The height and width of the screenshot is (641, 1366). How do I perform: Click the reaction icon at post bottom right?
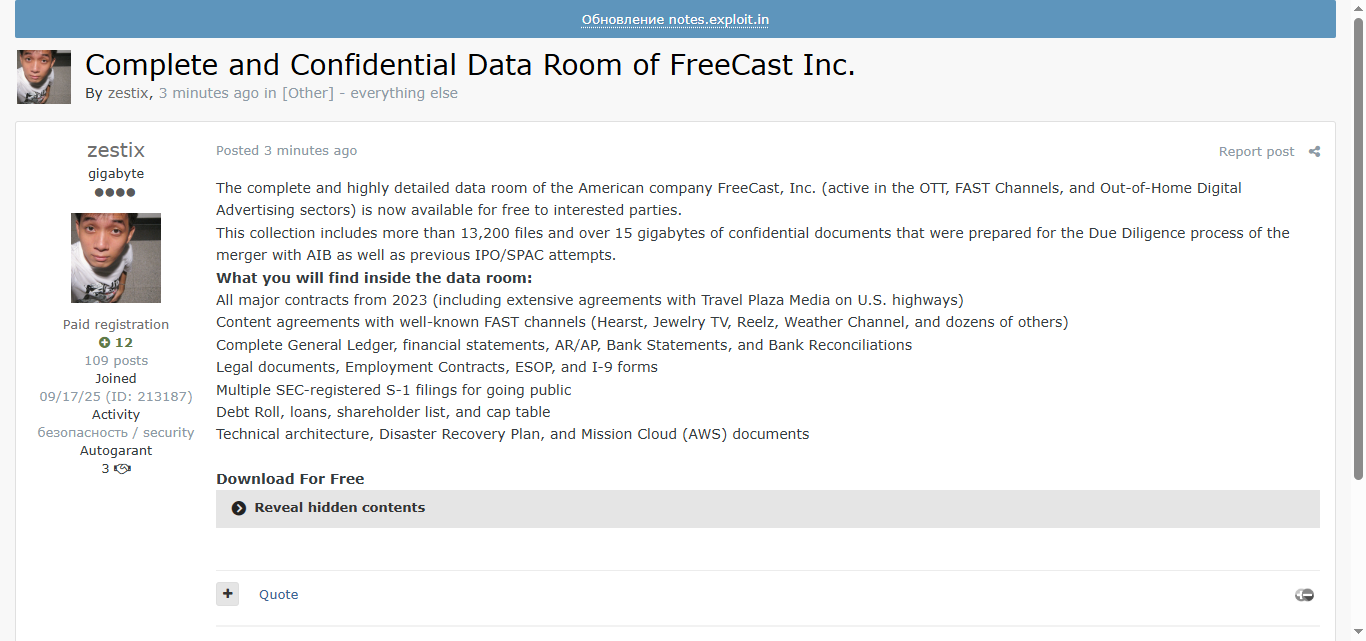pos(1304,595)
